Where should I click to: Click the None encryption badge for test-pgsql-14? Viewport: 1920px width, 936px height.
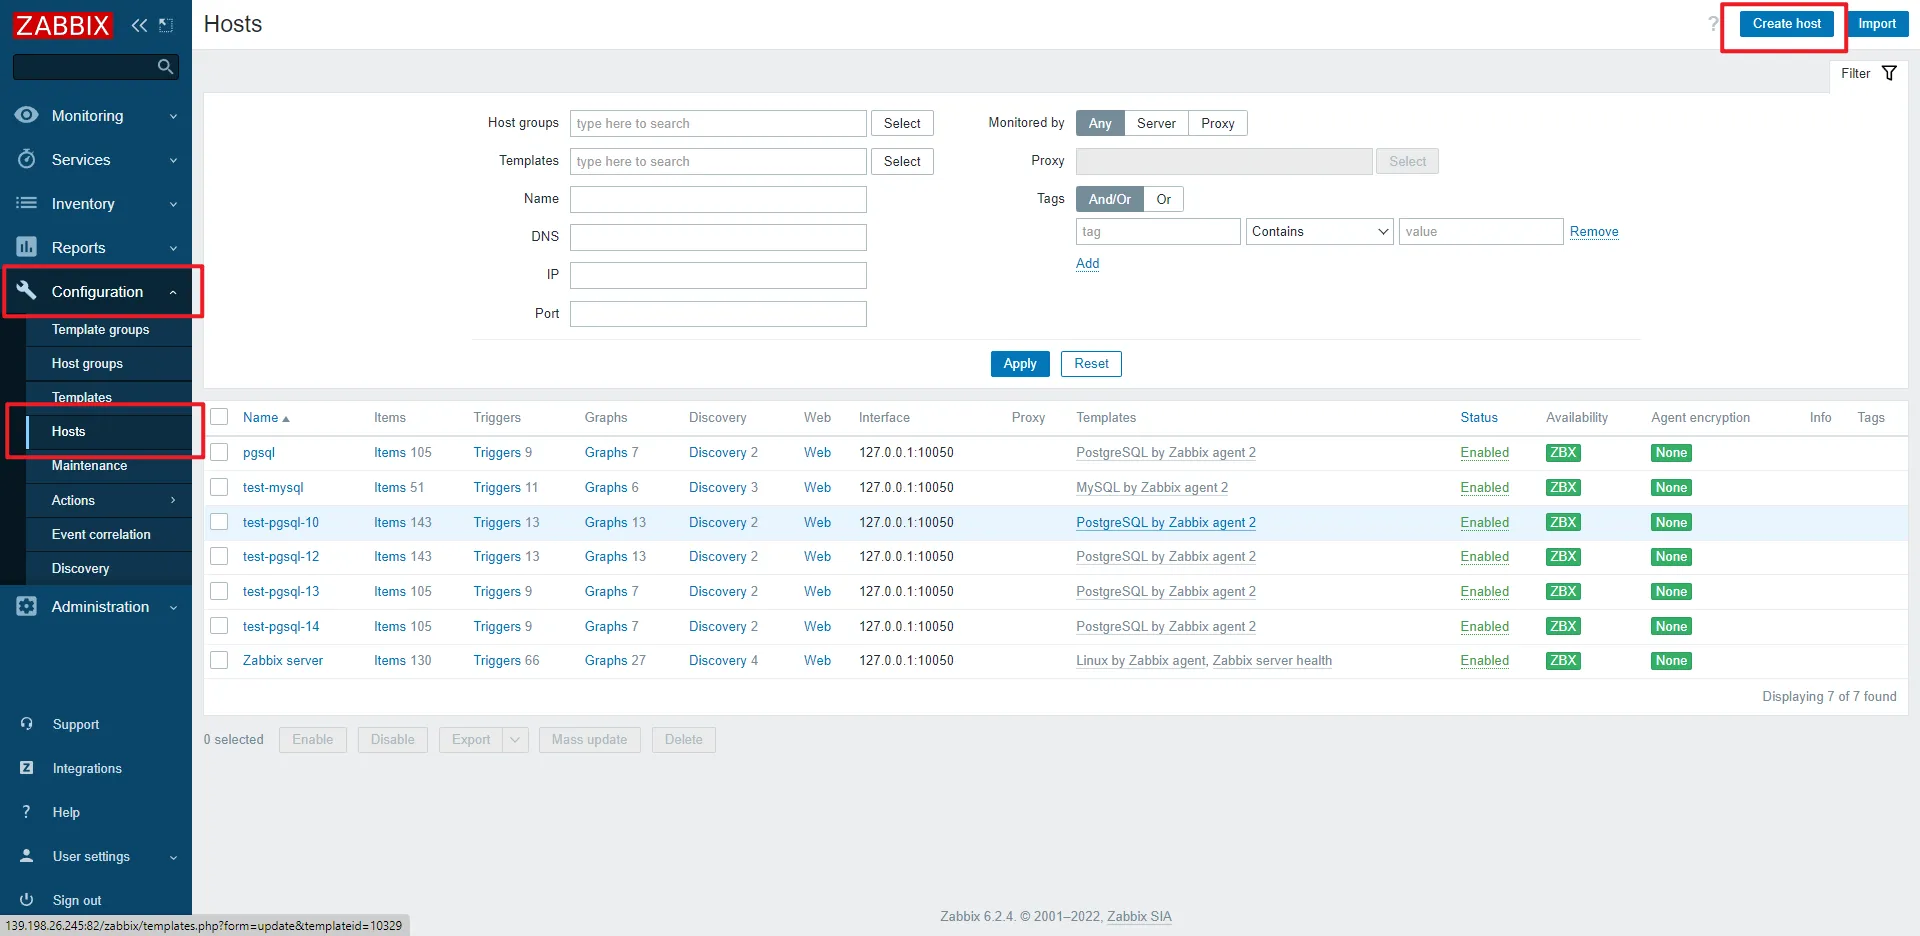(1671, 627)
